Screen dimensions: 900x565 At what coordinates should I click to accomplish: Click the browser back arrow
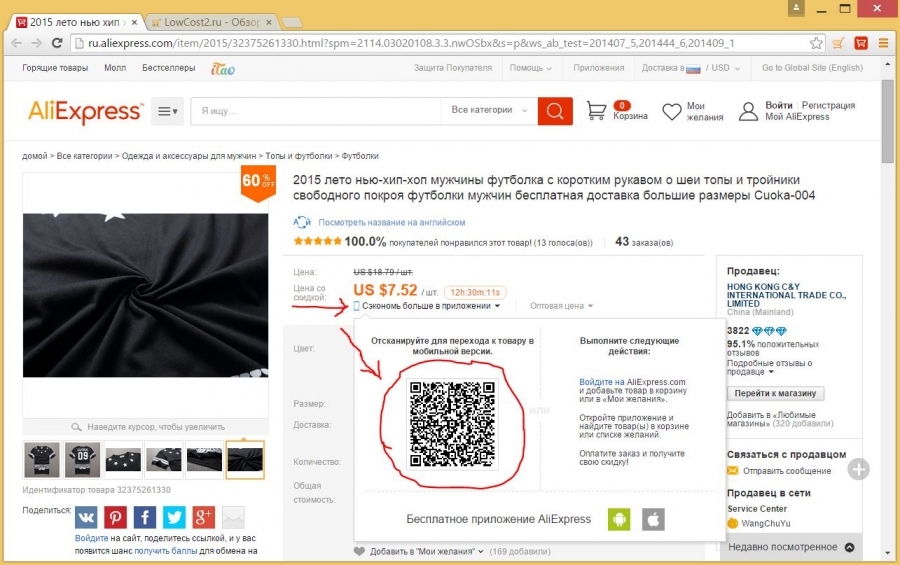[x=16, y=43]
